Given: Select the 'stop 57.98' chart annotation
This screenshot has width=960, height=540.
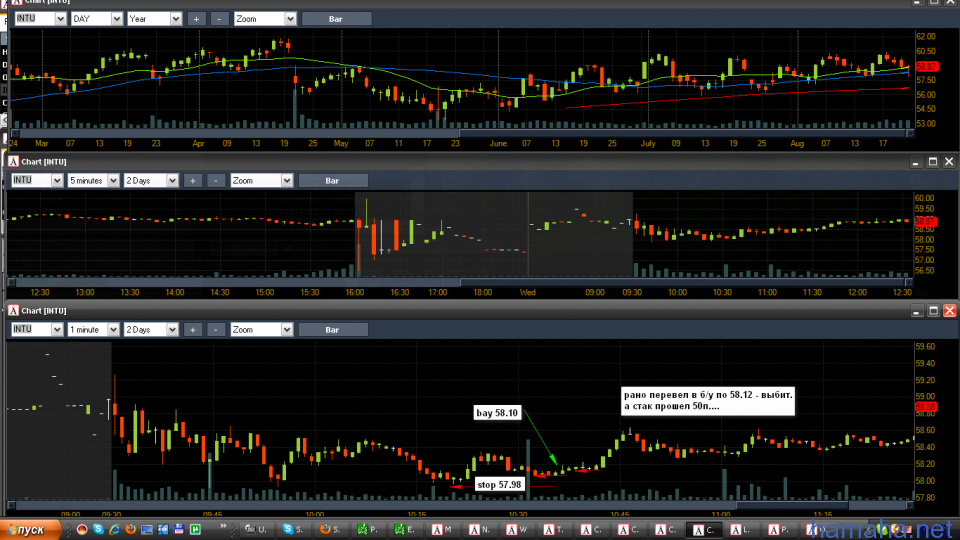Looking at the screenshot, I should point(499,484).
